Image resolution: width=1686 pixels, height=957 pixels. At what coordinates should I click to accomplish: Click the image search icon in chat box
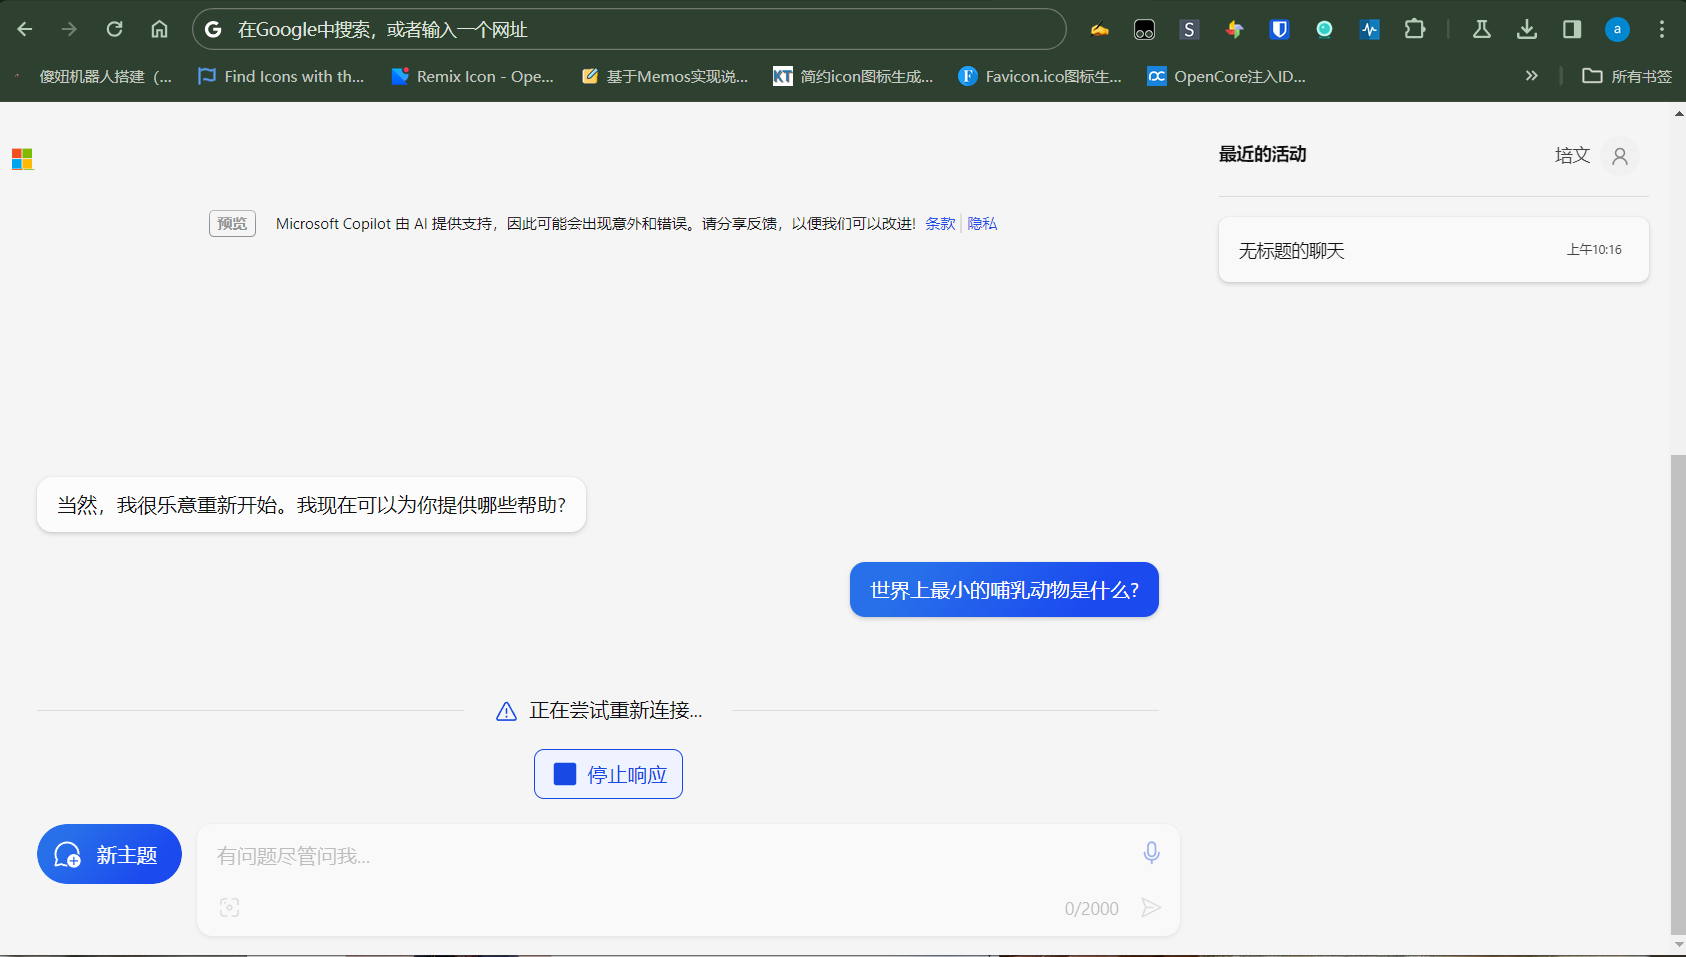coord(229,907)
